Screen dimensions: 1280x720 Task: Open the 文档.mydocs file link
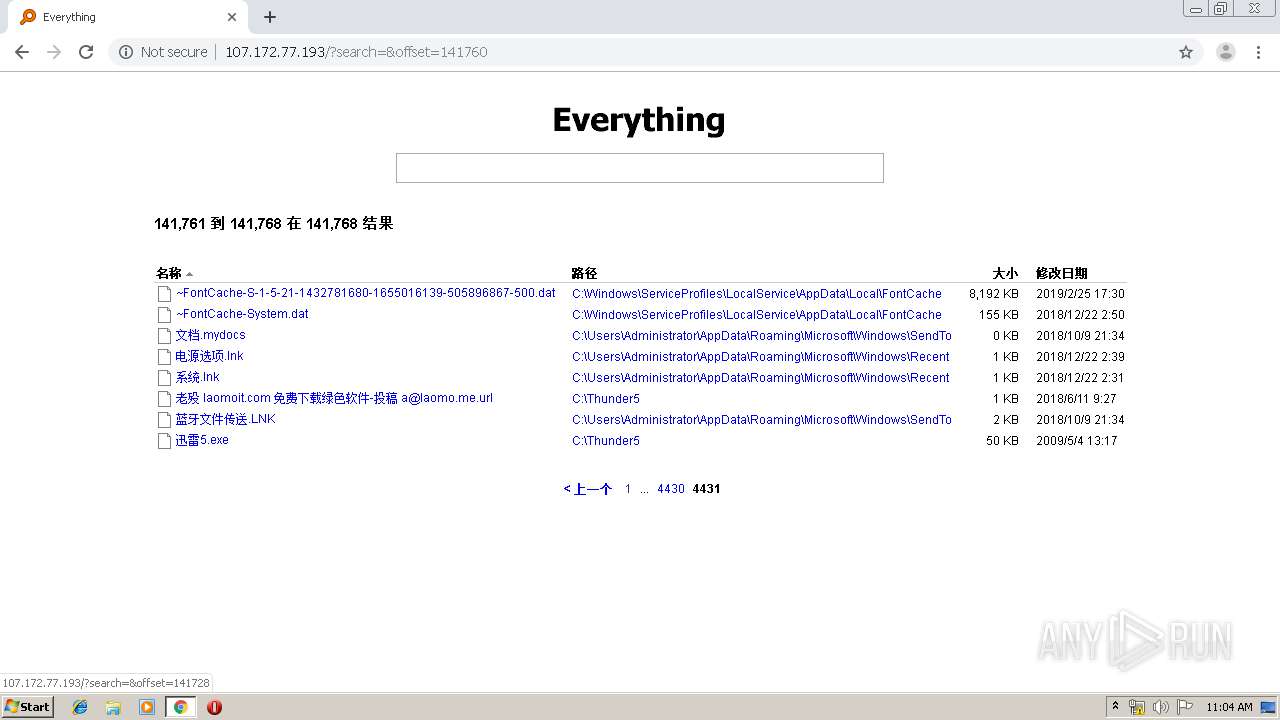click(x=211, y=335)
